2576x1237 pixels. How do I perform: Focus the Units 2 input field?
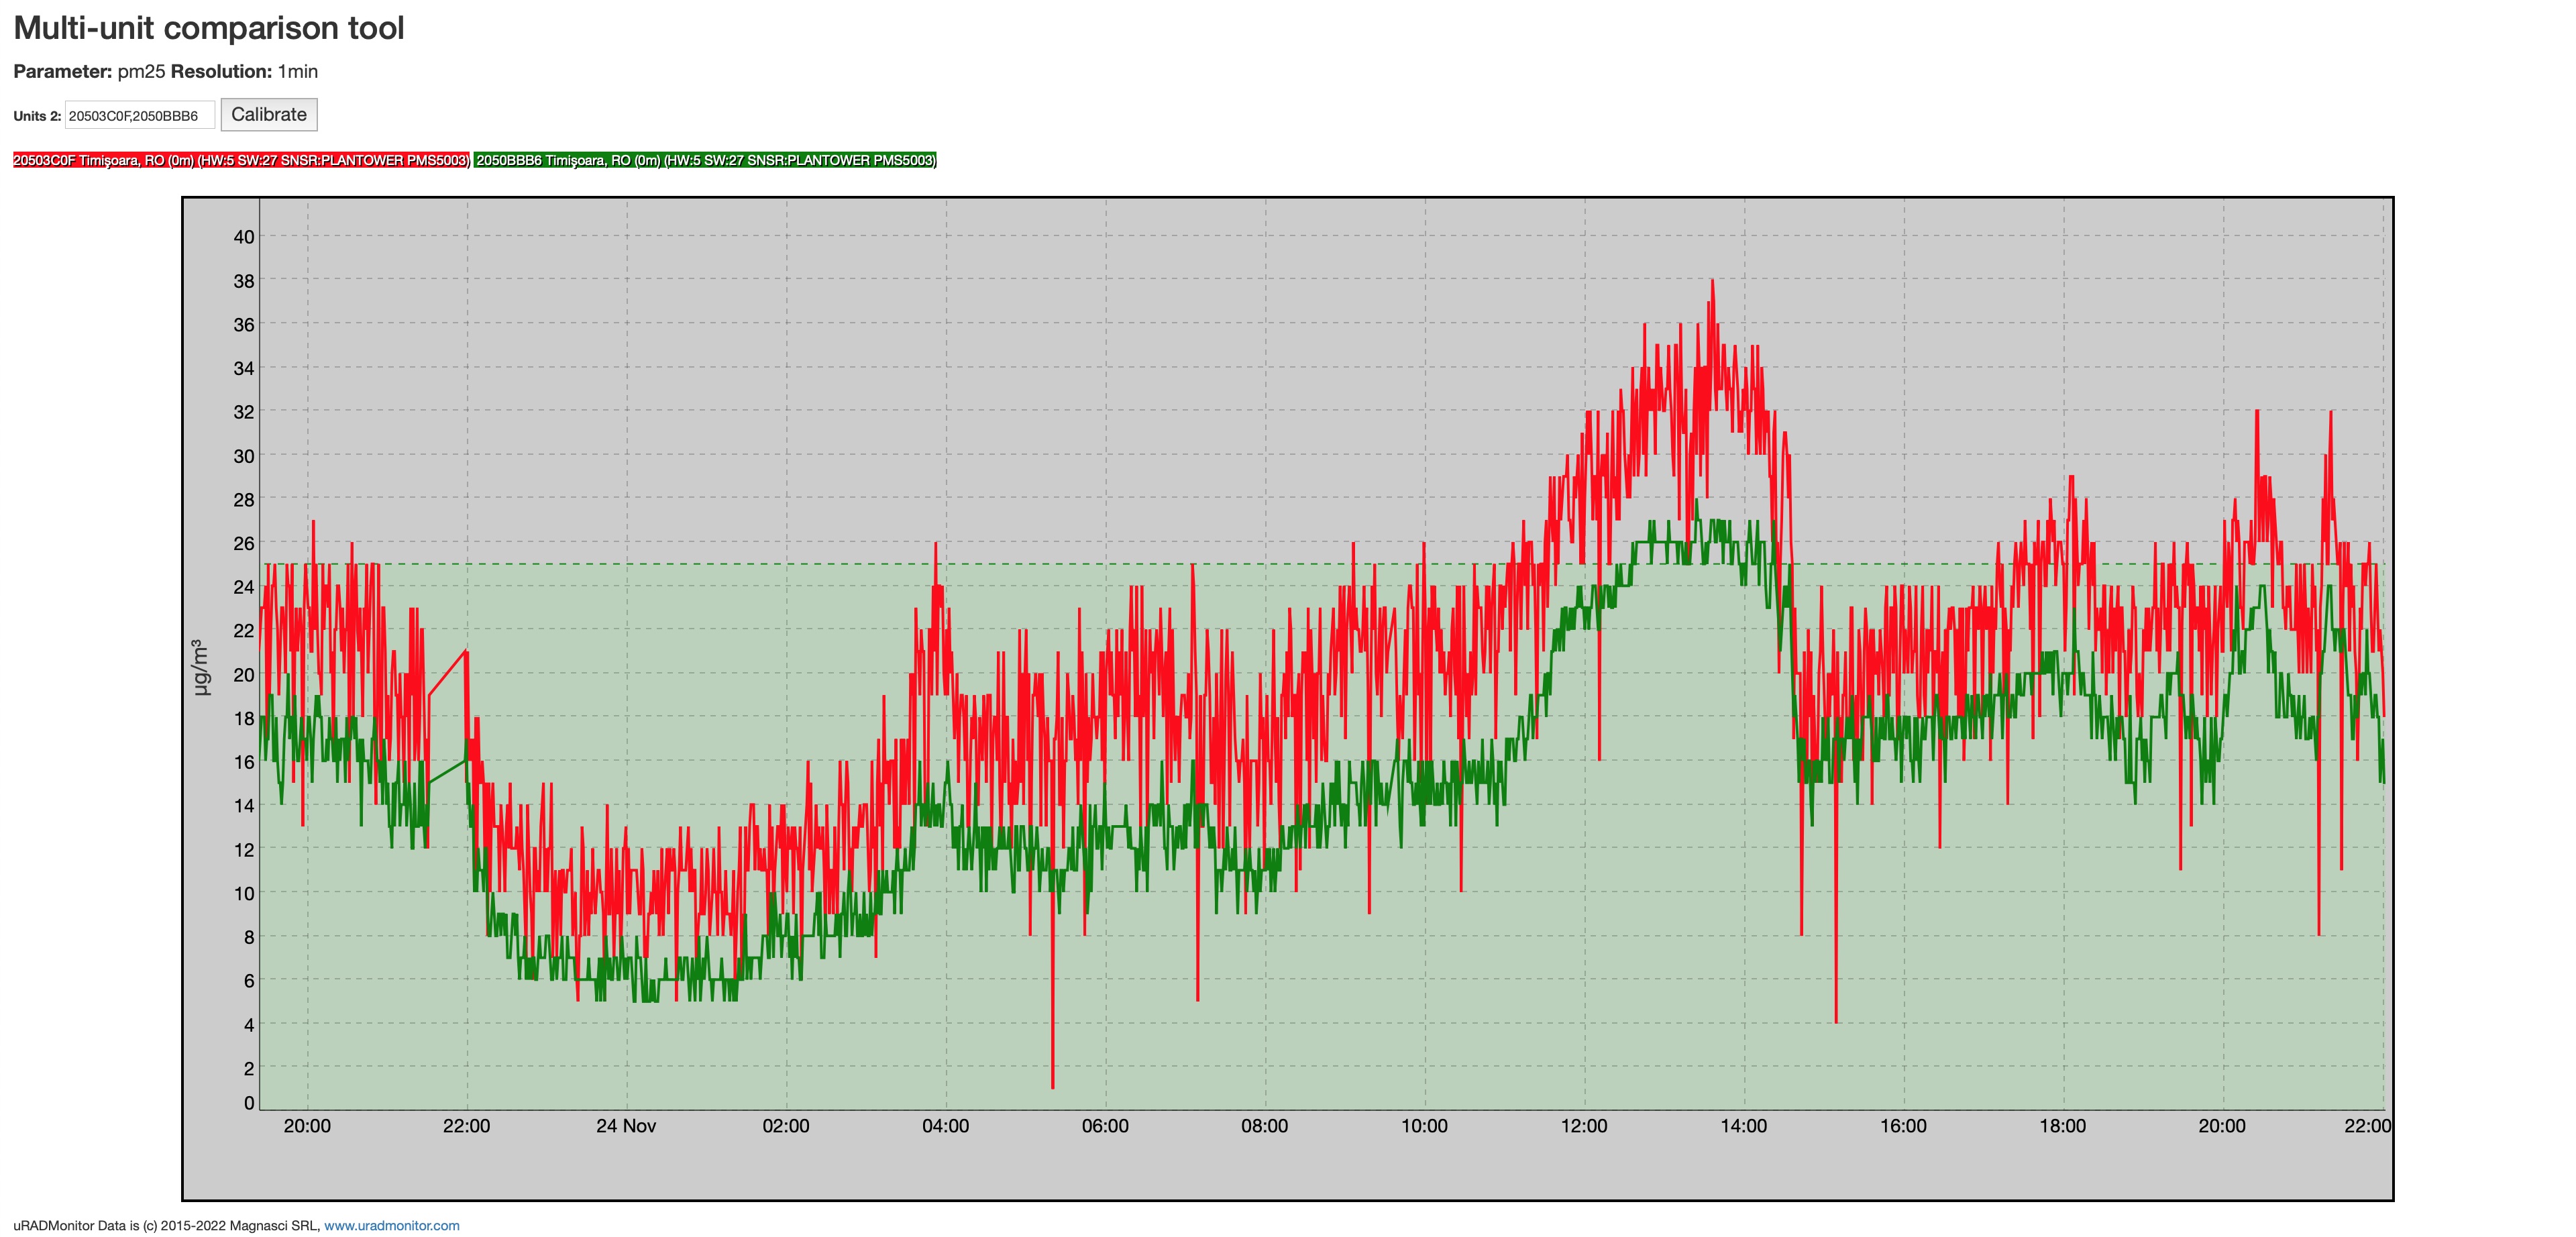(140, 116)
